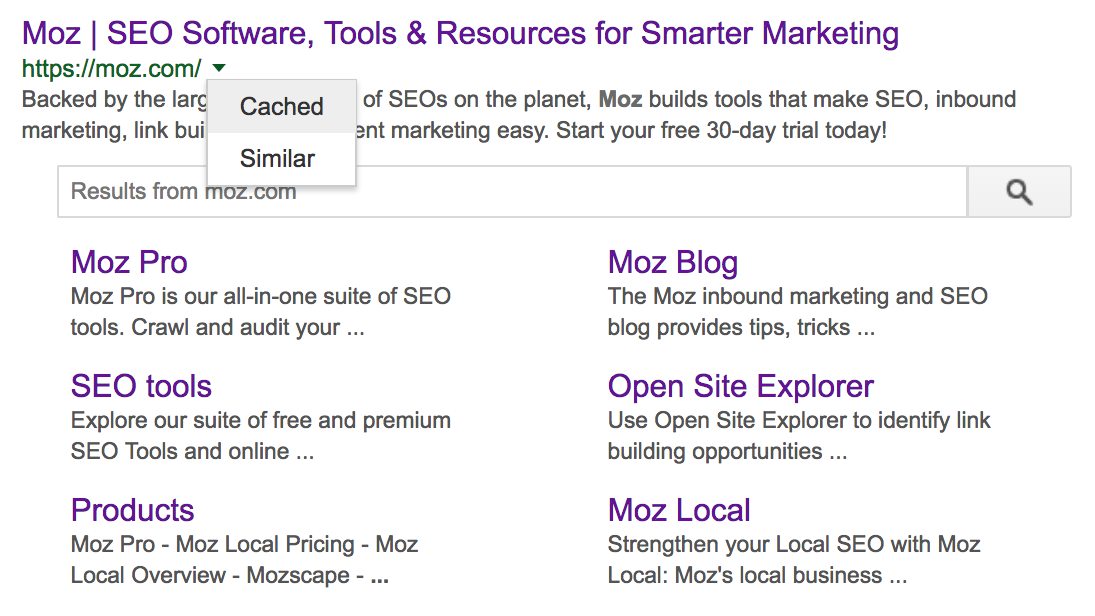Screen dimensions: 1095x616
Task: Go to the Moz Local link
Action: point(678,510)
